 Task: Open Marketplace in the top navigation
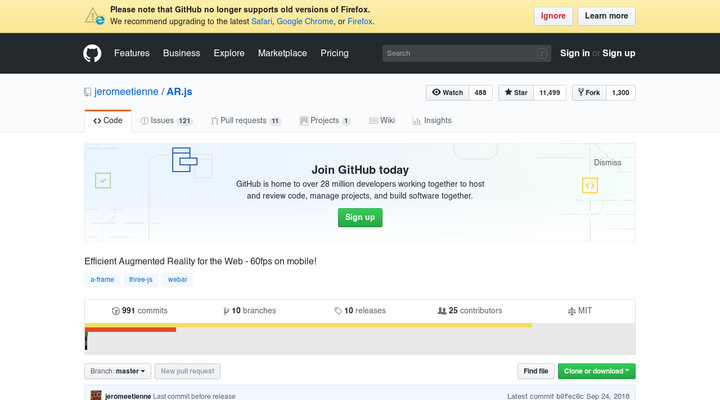pos(282,53)
